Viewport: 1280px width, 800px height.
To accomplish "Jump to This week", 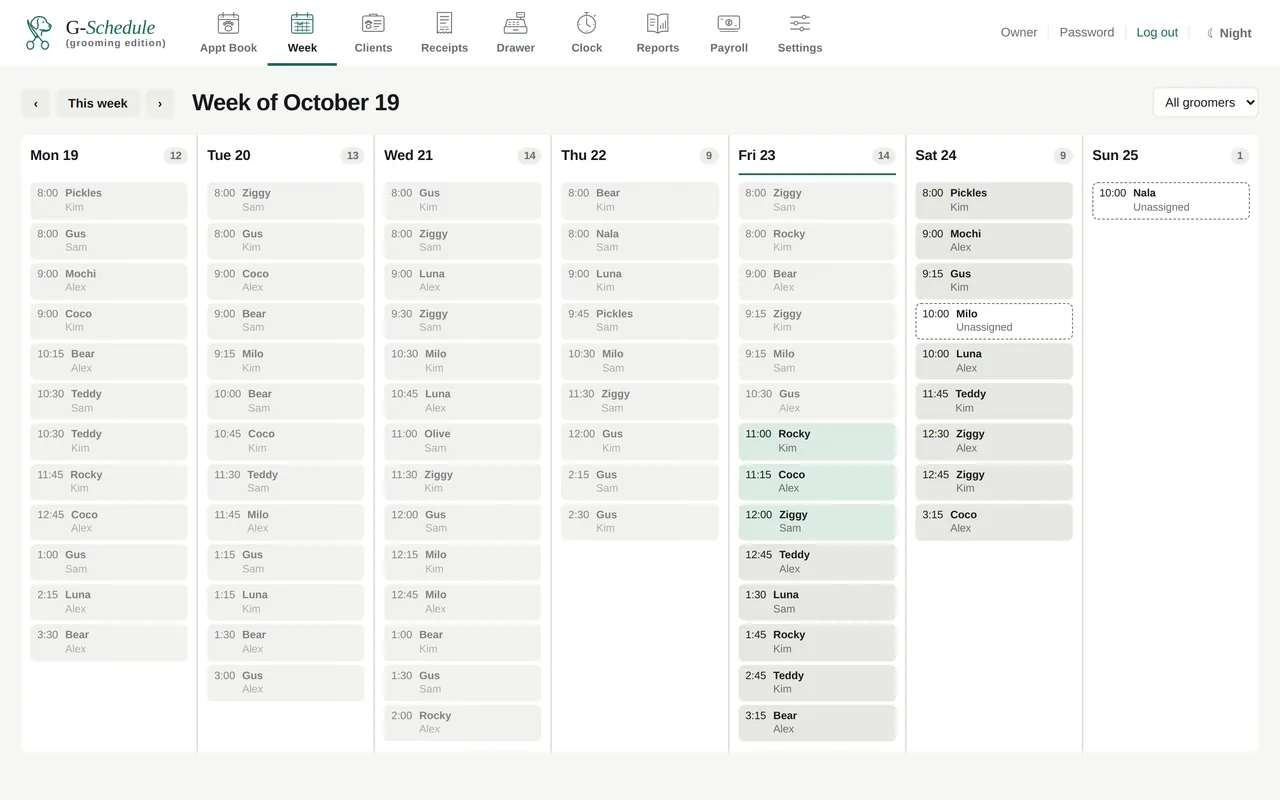I will tap(98, 103).
